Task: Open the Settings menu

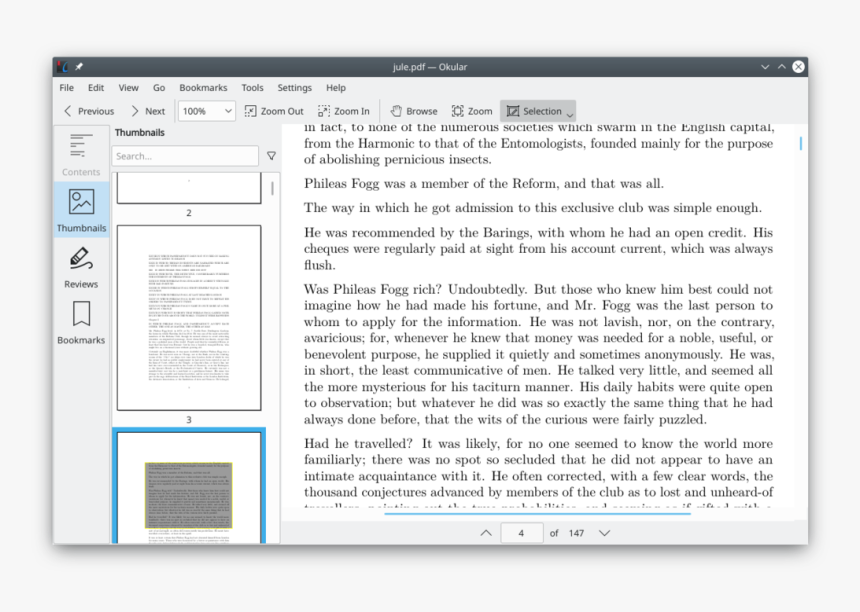Action: coord(294,87)
